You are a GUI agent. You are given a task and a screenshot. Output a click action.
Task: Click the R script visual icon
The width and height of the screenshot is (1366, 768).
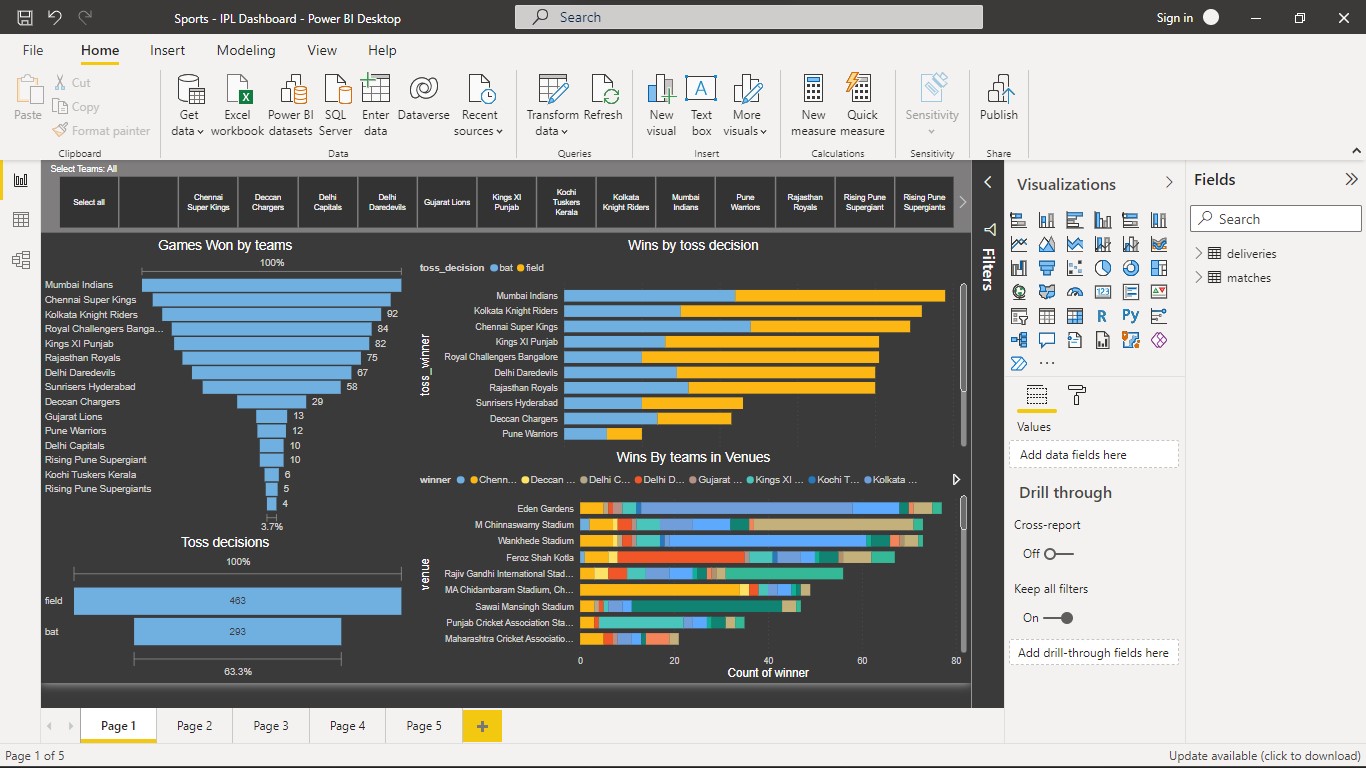[x=1103, y=316]
